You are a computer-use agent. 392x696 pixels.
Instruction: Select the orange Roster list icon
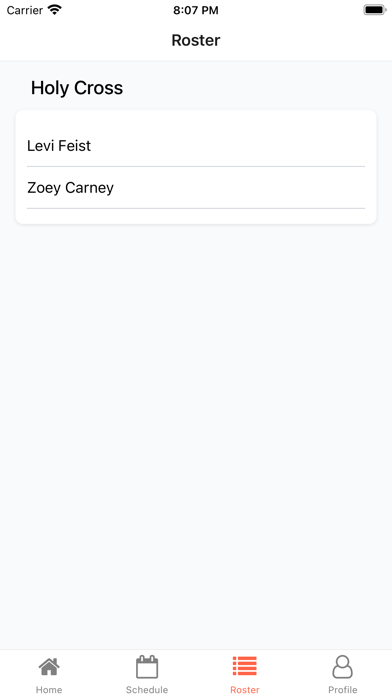click(245, 666)
